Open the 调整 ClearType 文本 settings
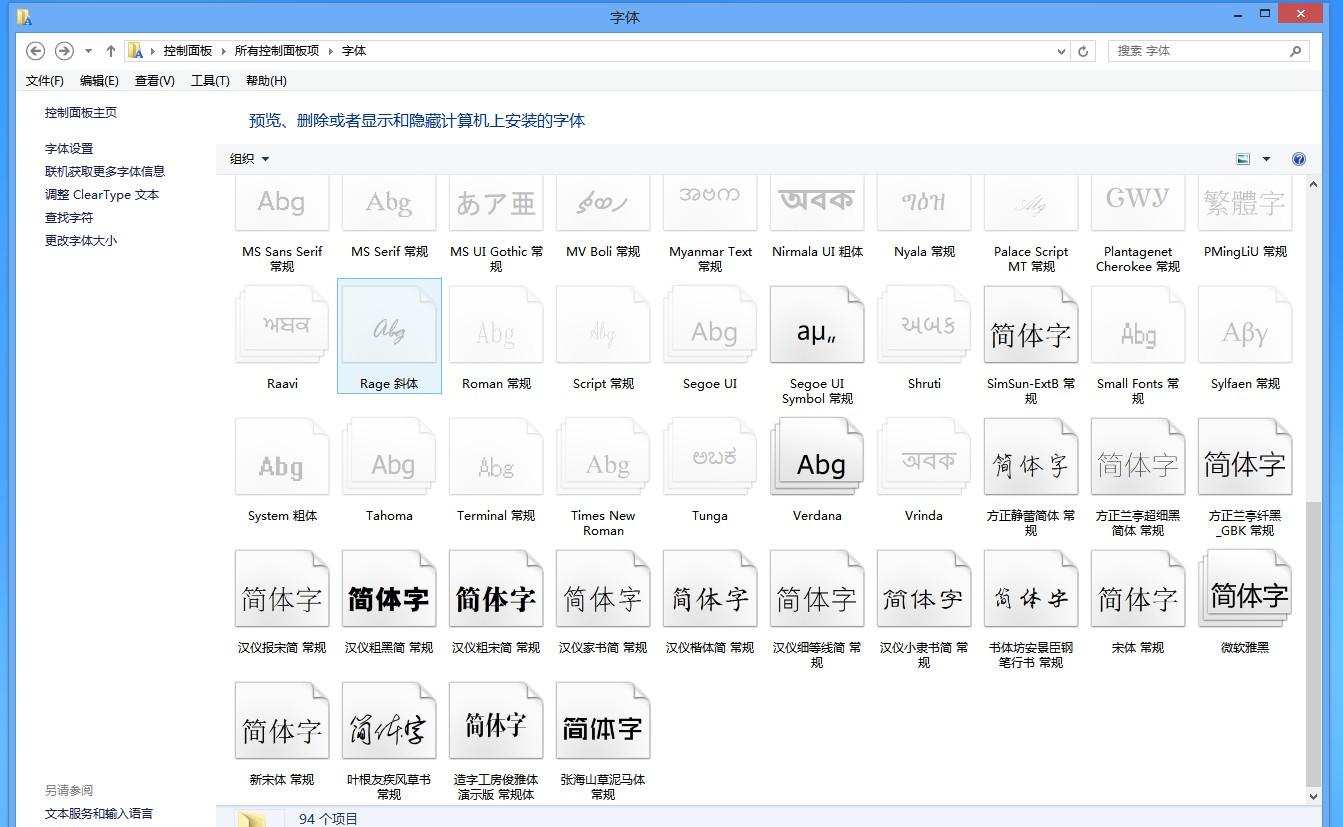 [100, 194]
